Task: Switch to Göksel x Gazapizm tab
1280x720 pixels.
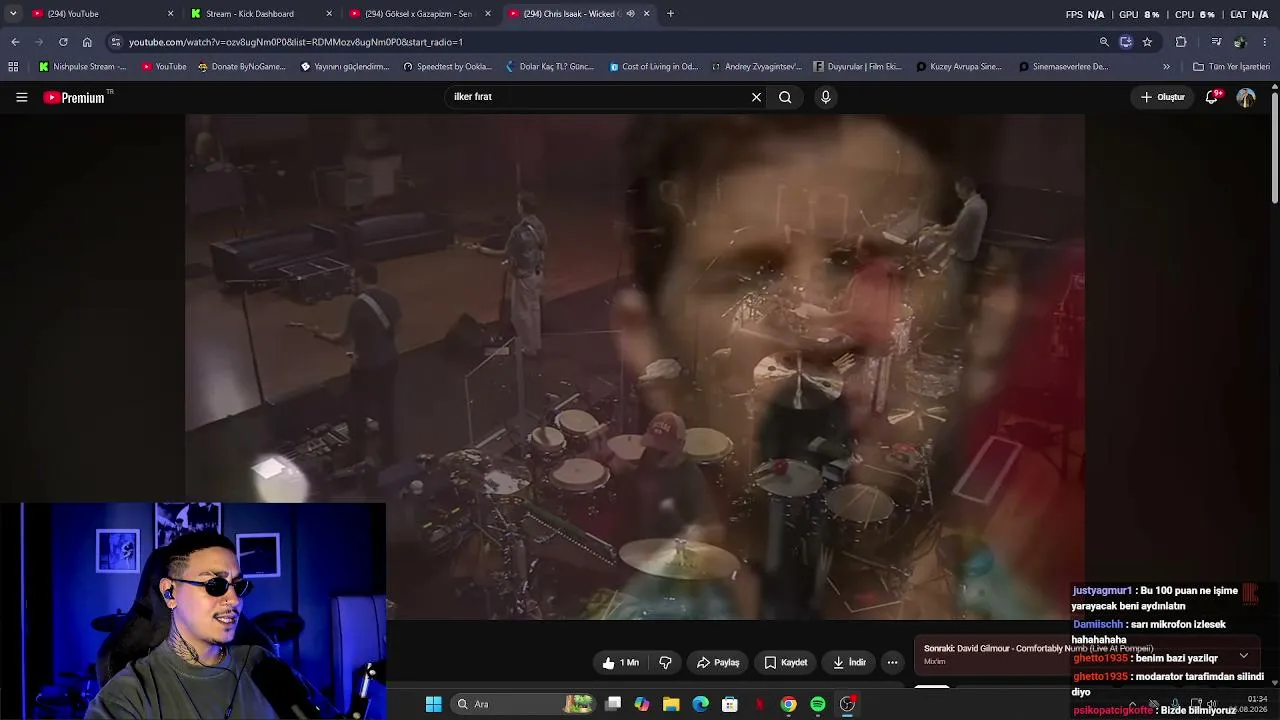Action: tap(418, 14)
